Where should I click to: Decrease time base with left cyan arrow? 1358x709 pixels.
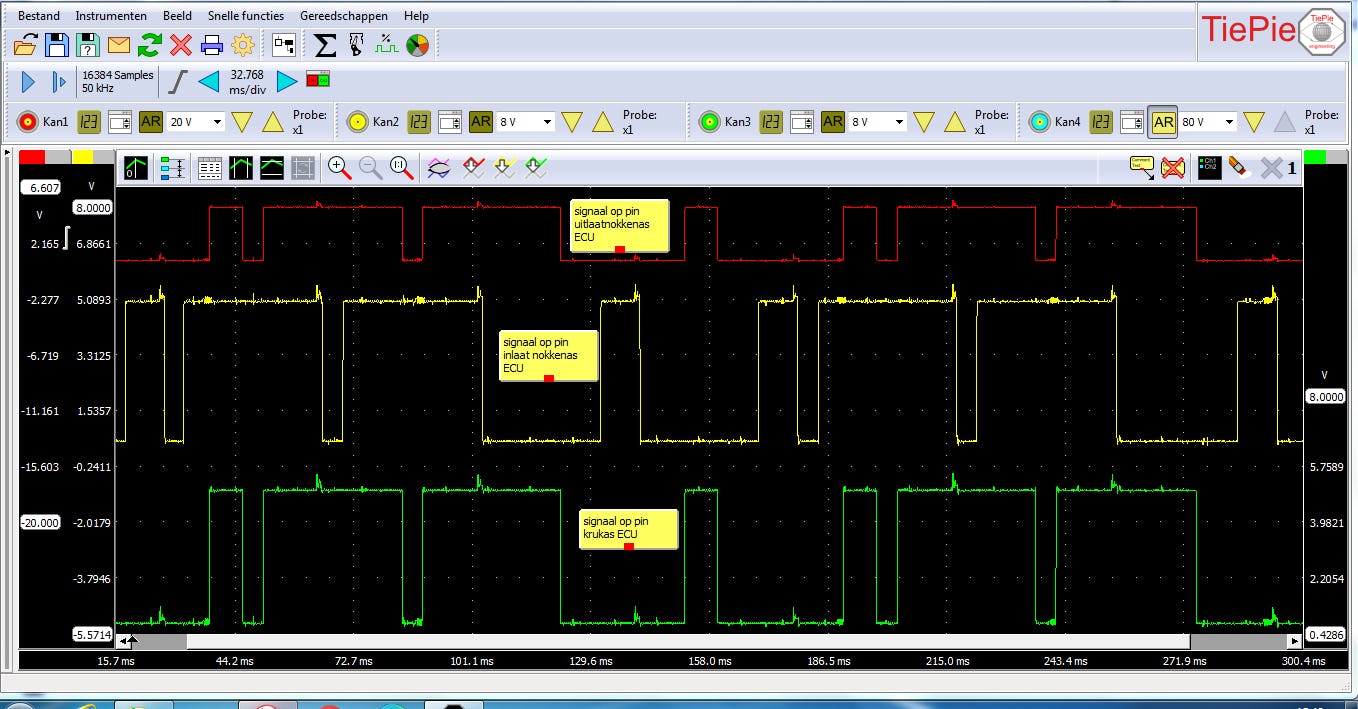point(208,82)
